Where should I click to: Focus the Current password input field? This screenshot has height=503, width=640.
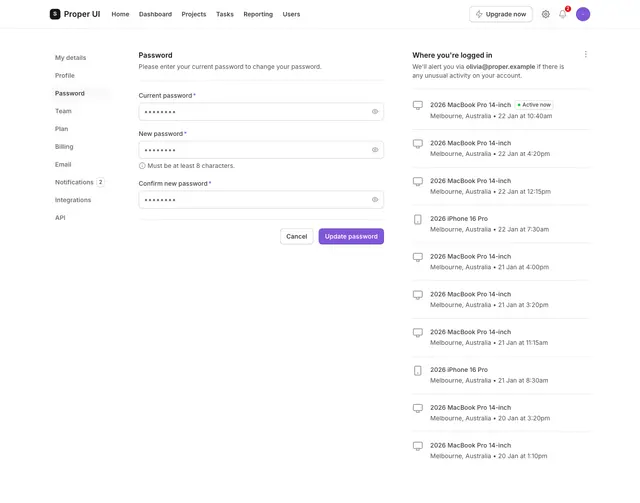point(261,111)
